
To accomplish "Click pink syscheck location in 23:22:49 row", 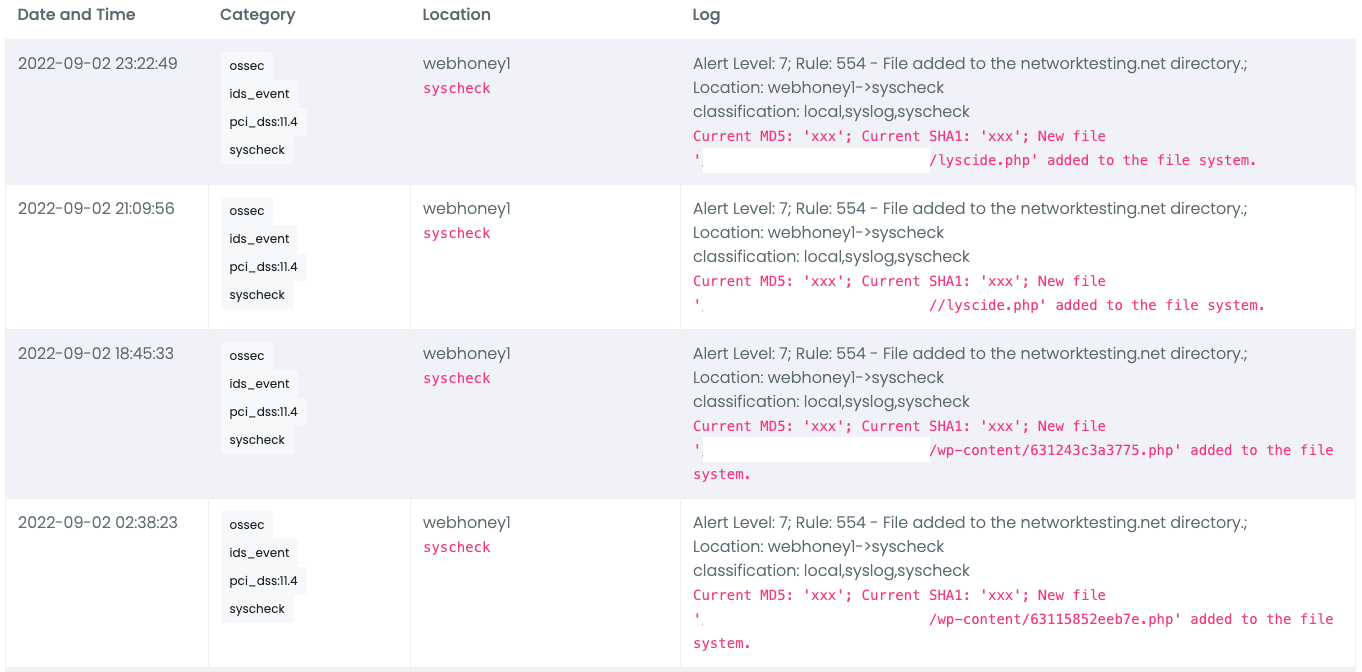I will pos(456,89).
